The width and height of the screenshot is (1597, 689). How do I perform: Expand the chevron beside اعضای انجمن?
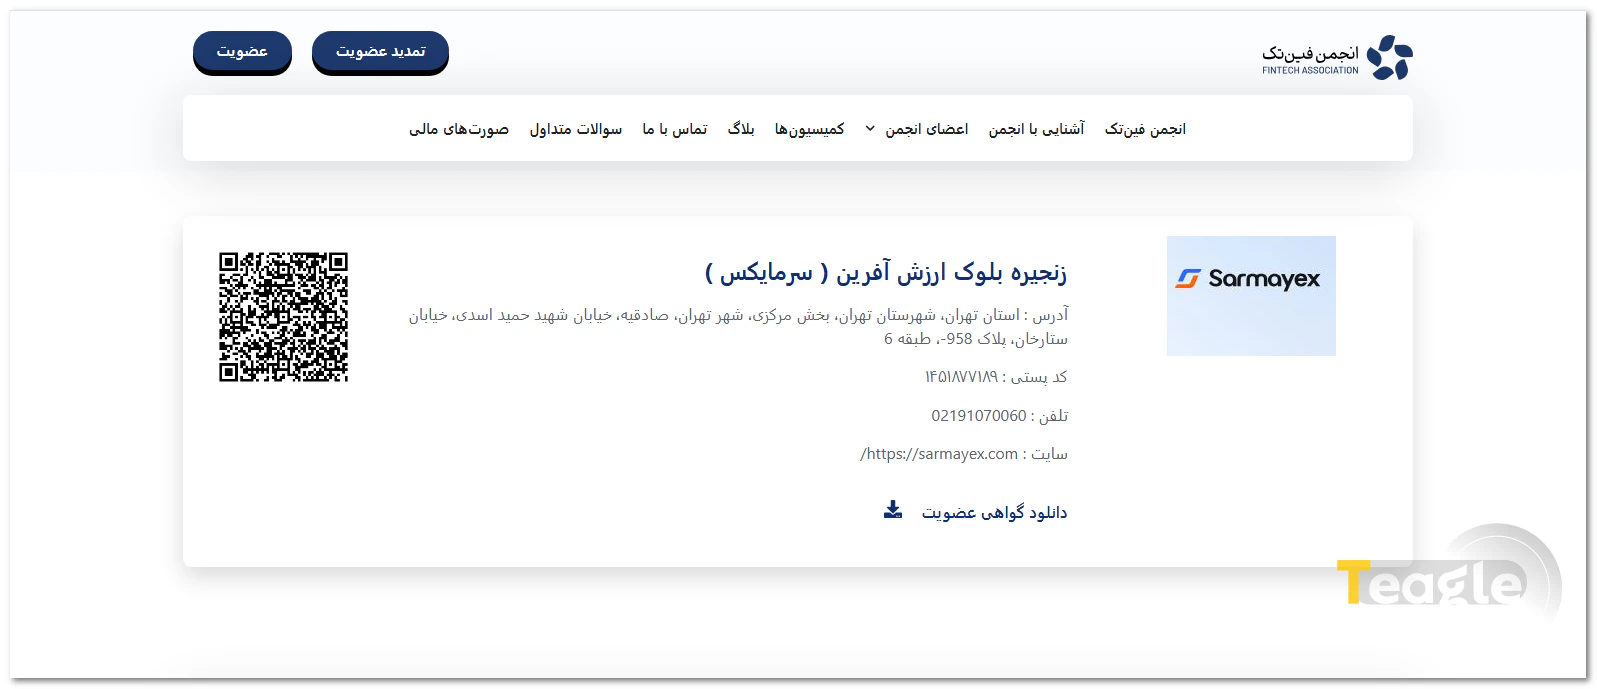point(870,129)
